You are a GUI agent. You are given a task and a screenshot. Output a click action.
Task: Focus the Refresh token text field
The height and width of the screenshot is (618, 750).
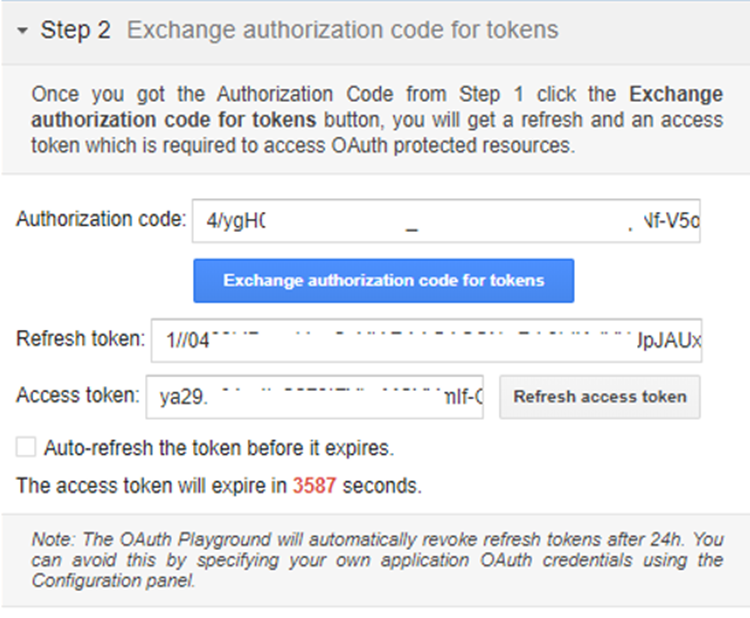click(x=426, y=341)
